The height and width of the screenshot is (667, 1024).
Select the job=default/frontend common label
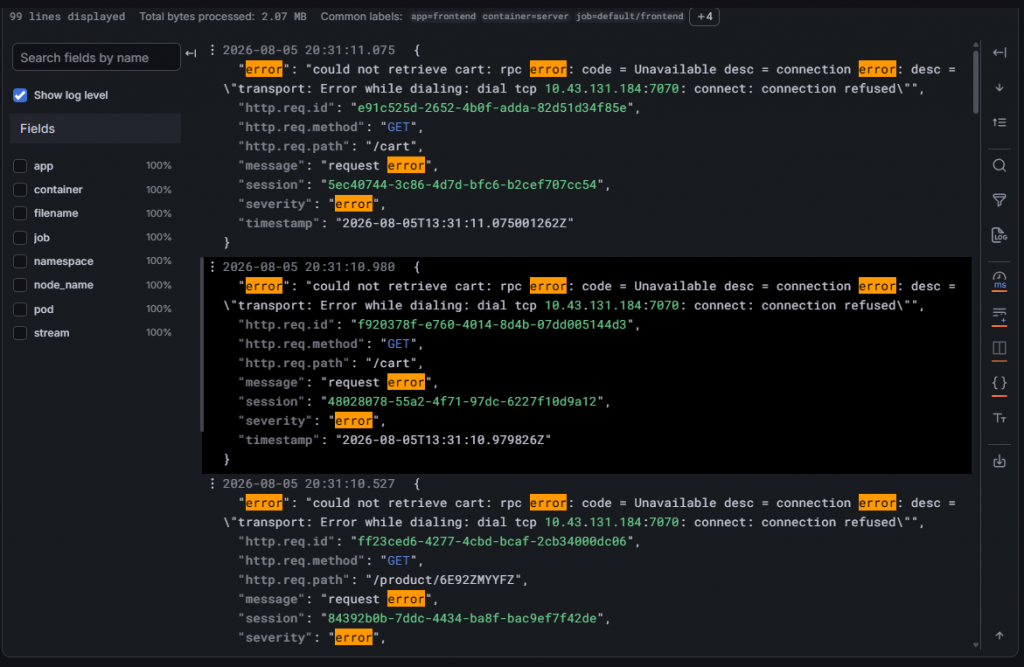coord(630,16)
